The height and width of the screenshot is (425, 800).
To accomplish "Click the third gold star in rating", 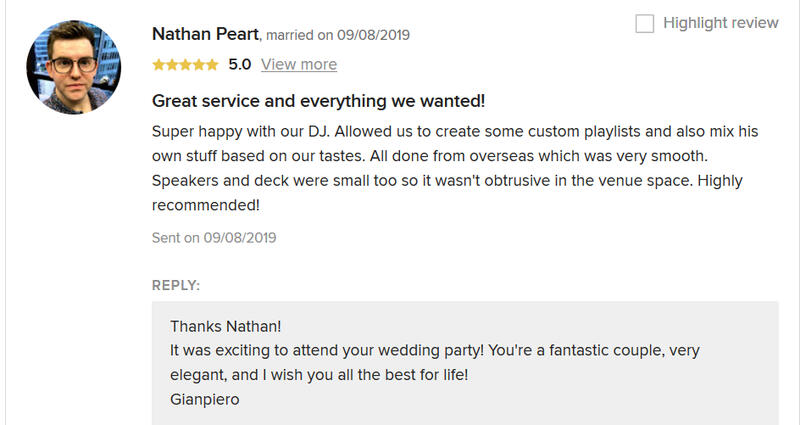I will (185, 65).
